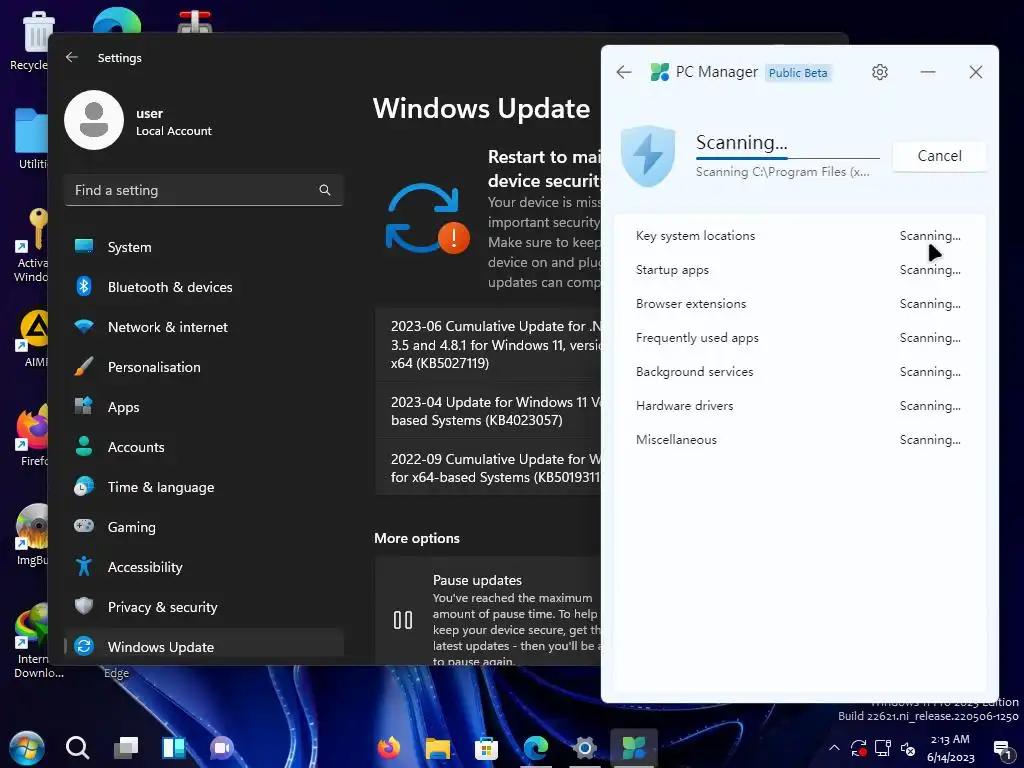
Task: Select the Miscellaneous scan row
Action: pyautogui.click(x=798, y=440)
